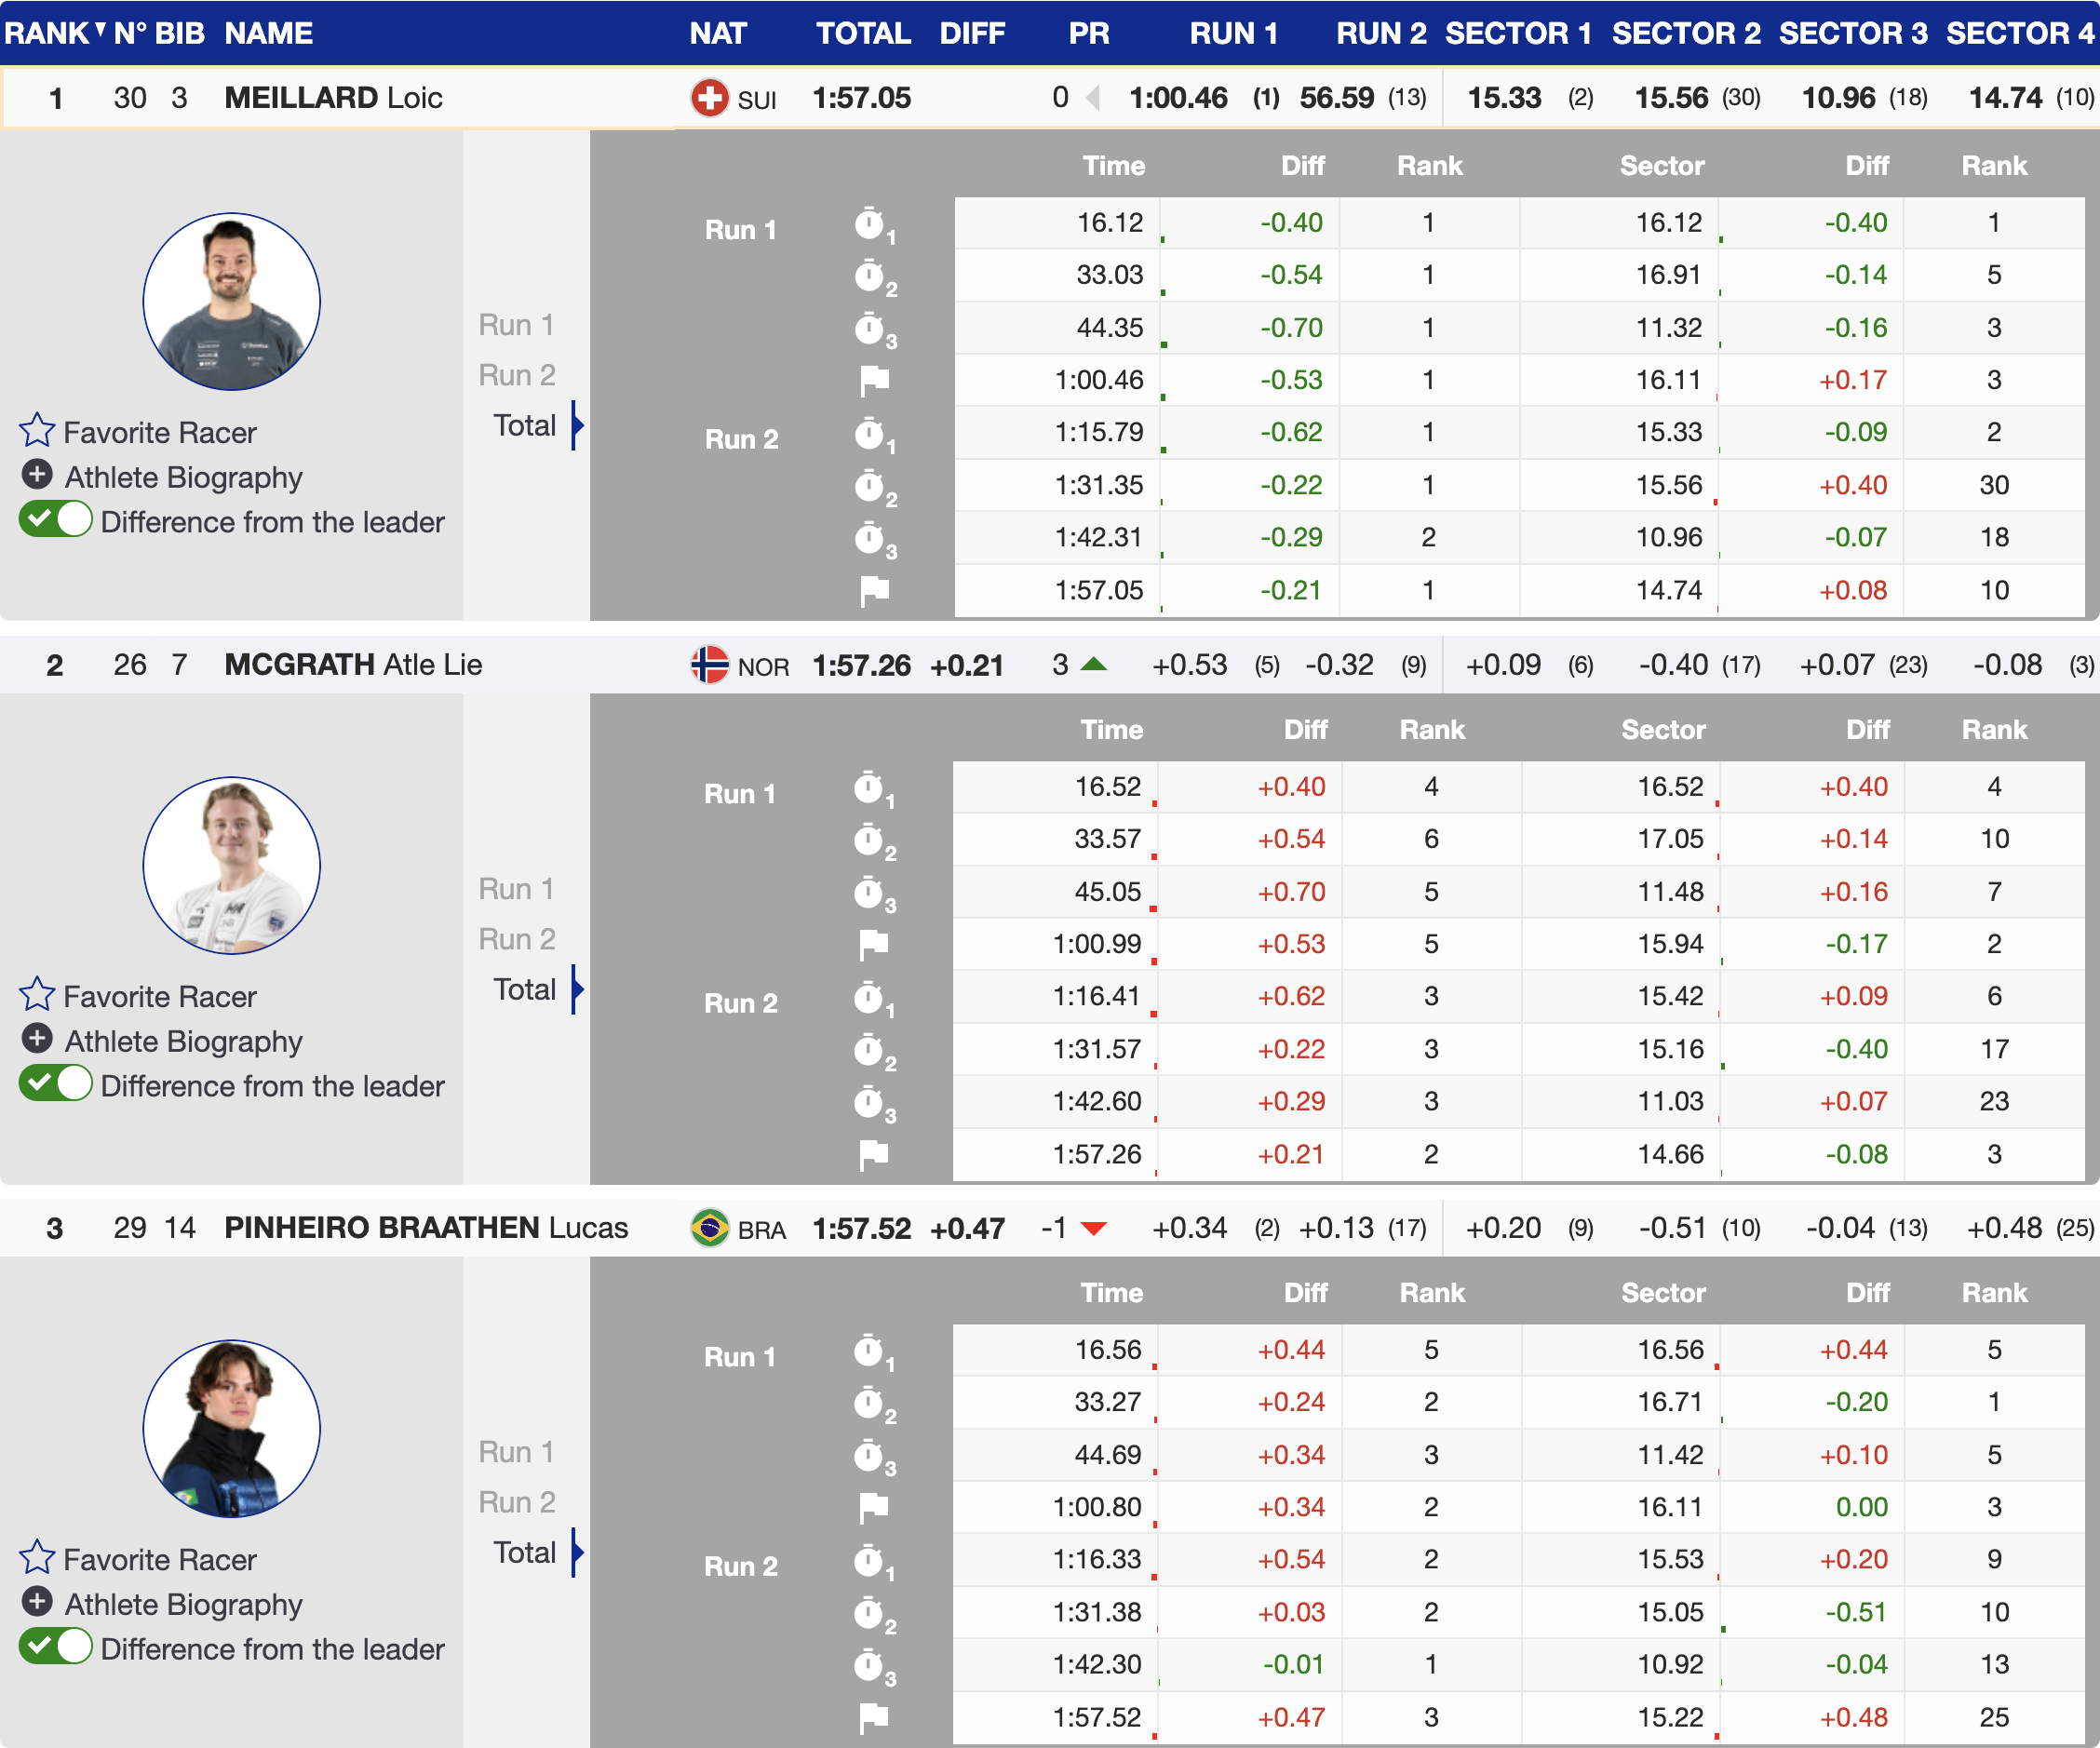The height and width of the screenshot is (1748, 2100).
Task: Click the Brazil flag icon for Braathen
Action: 709,1228
